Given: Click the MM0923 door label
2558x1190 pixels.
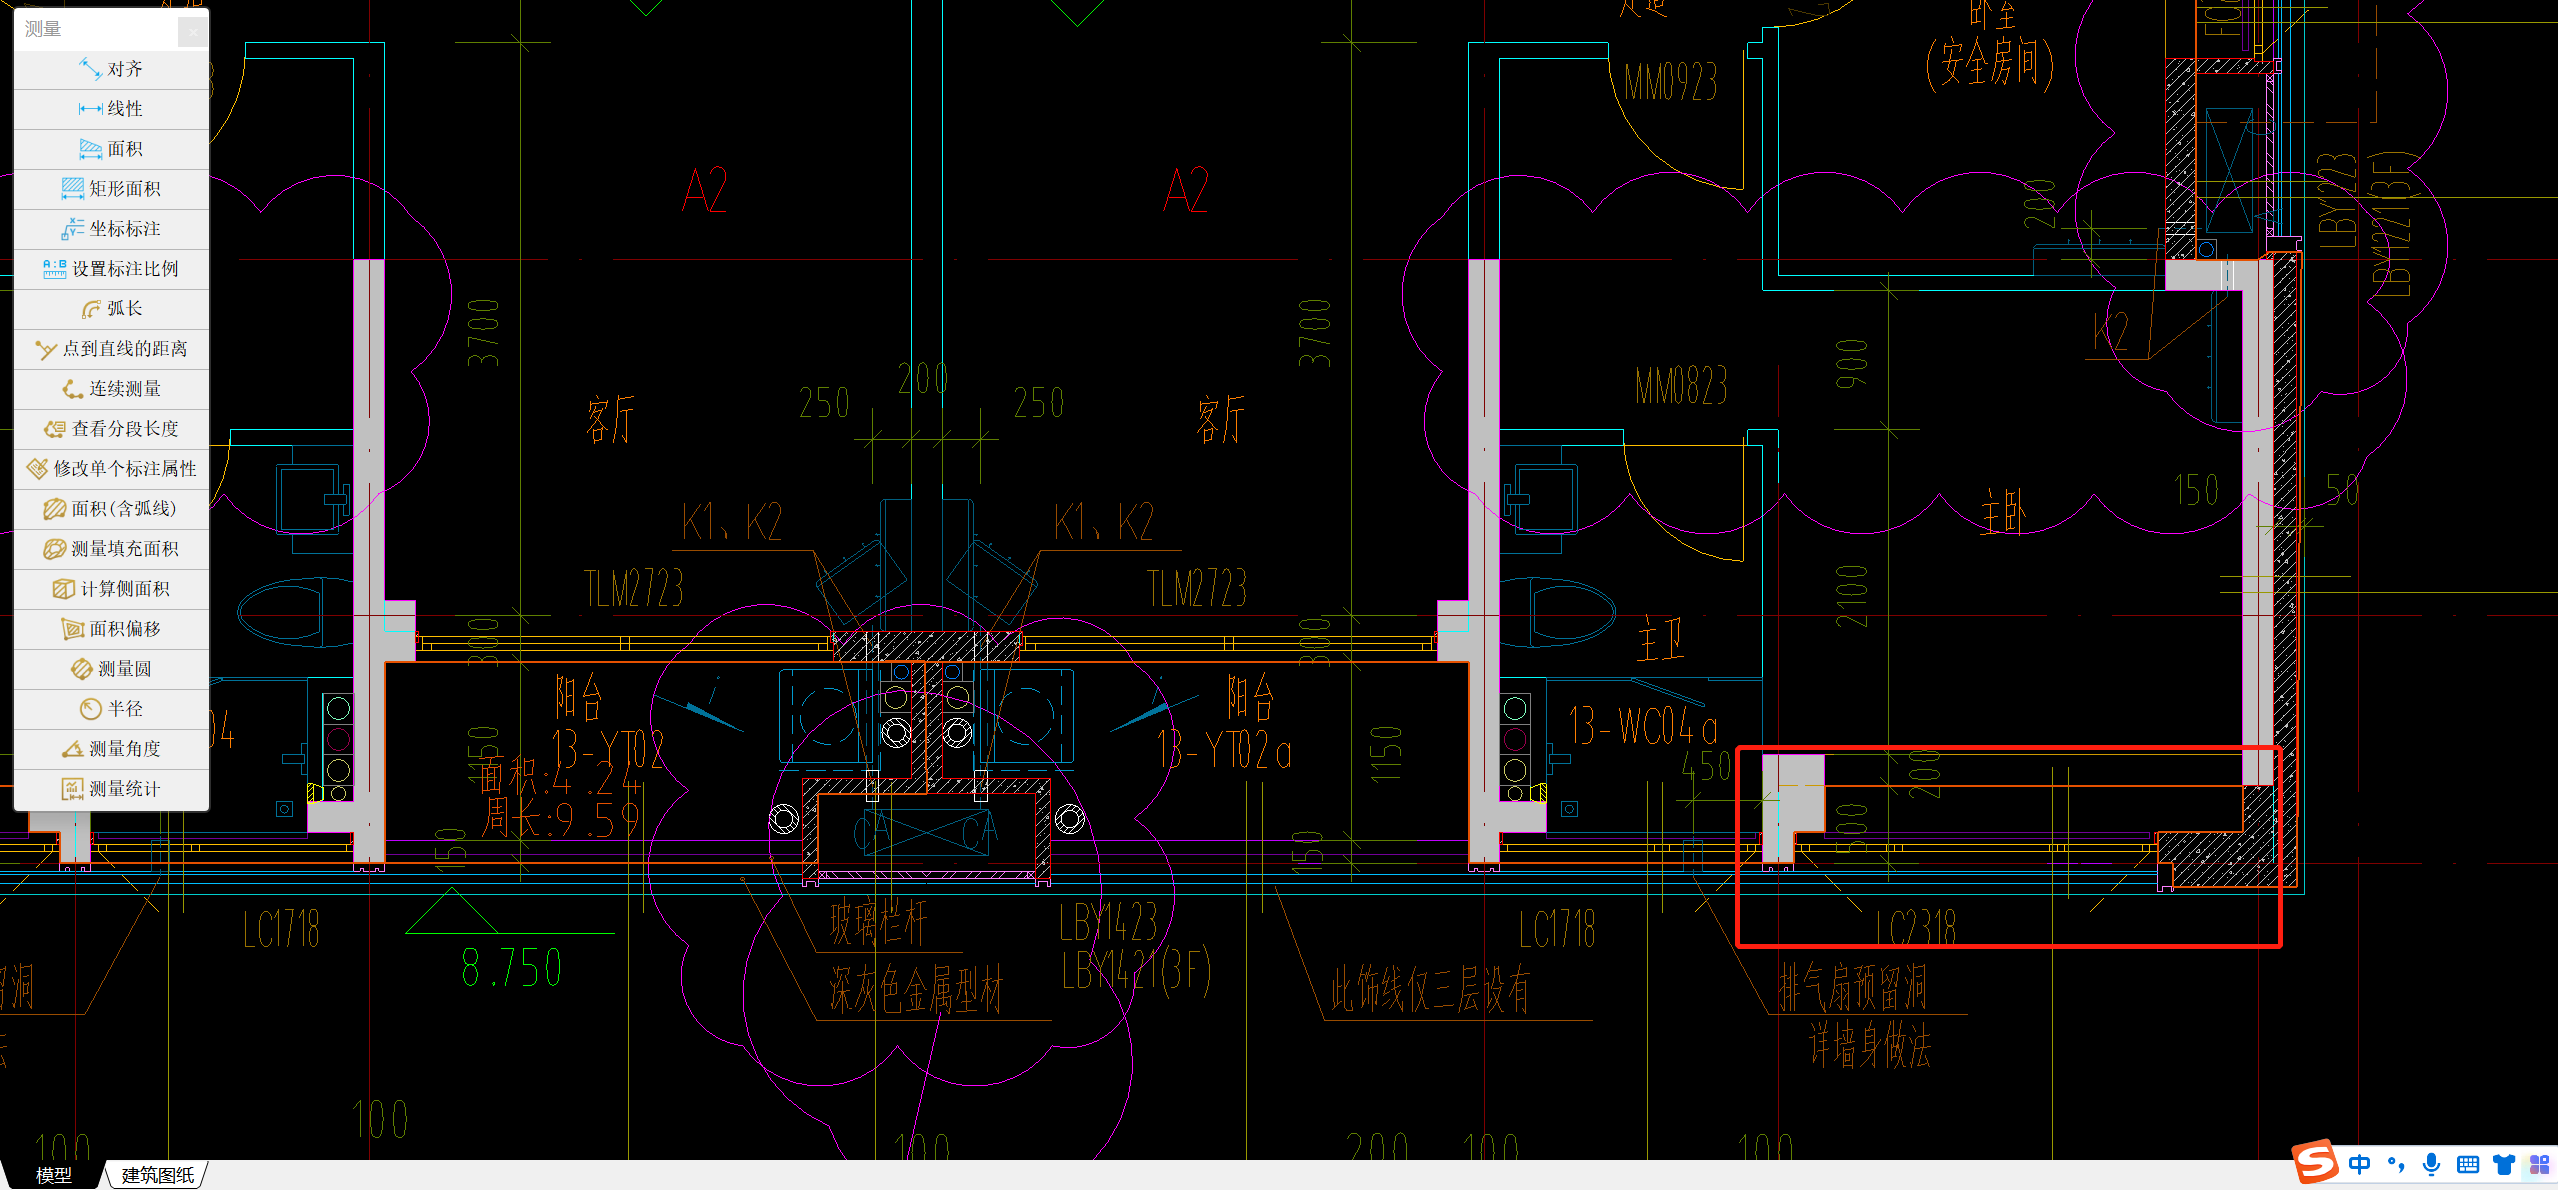Looking at the screenshot, I should (x=1671, y=82).
